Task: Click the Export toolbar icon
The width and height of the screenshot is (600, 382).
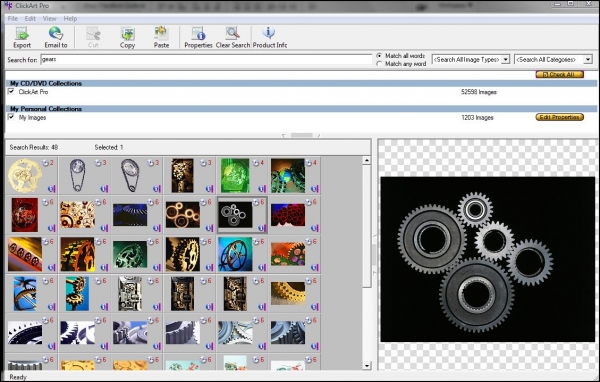Action: click(22, 37)
